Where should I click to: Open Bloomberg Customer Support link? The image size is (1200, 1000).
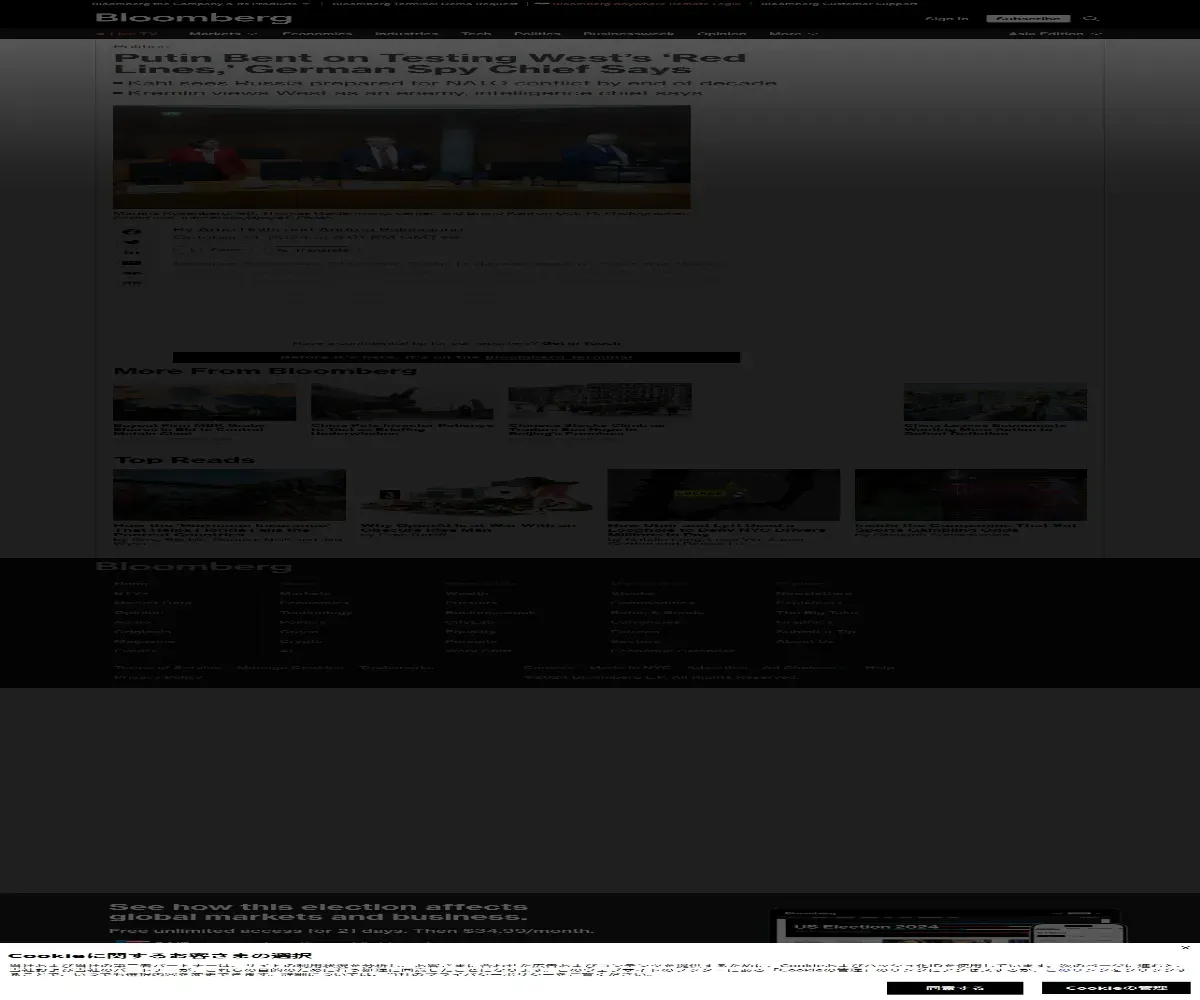point(839,3)
